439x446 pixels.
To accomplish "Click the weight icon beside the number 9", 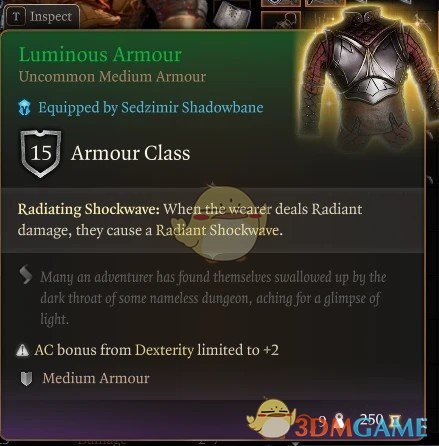I will (x=340, y=420).
